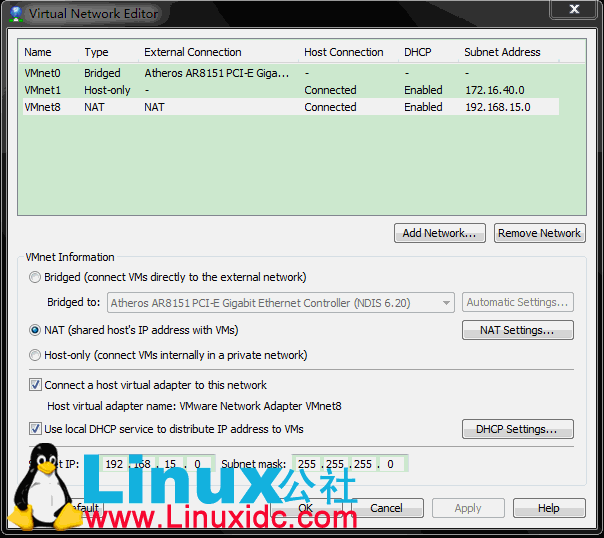The height and width of the screenshot is (538, 604).
Task: Select the VMnet8 row
Action: [x=291, y=107]
